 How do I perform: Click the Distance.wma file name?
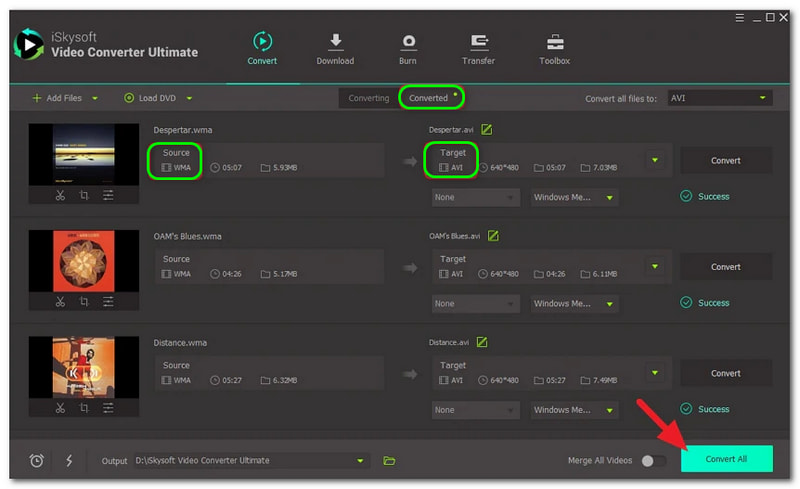click(x=180, y=343)
